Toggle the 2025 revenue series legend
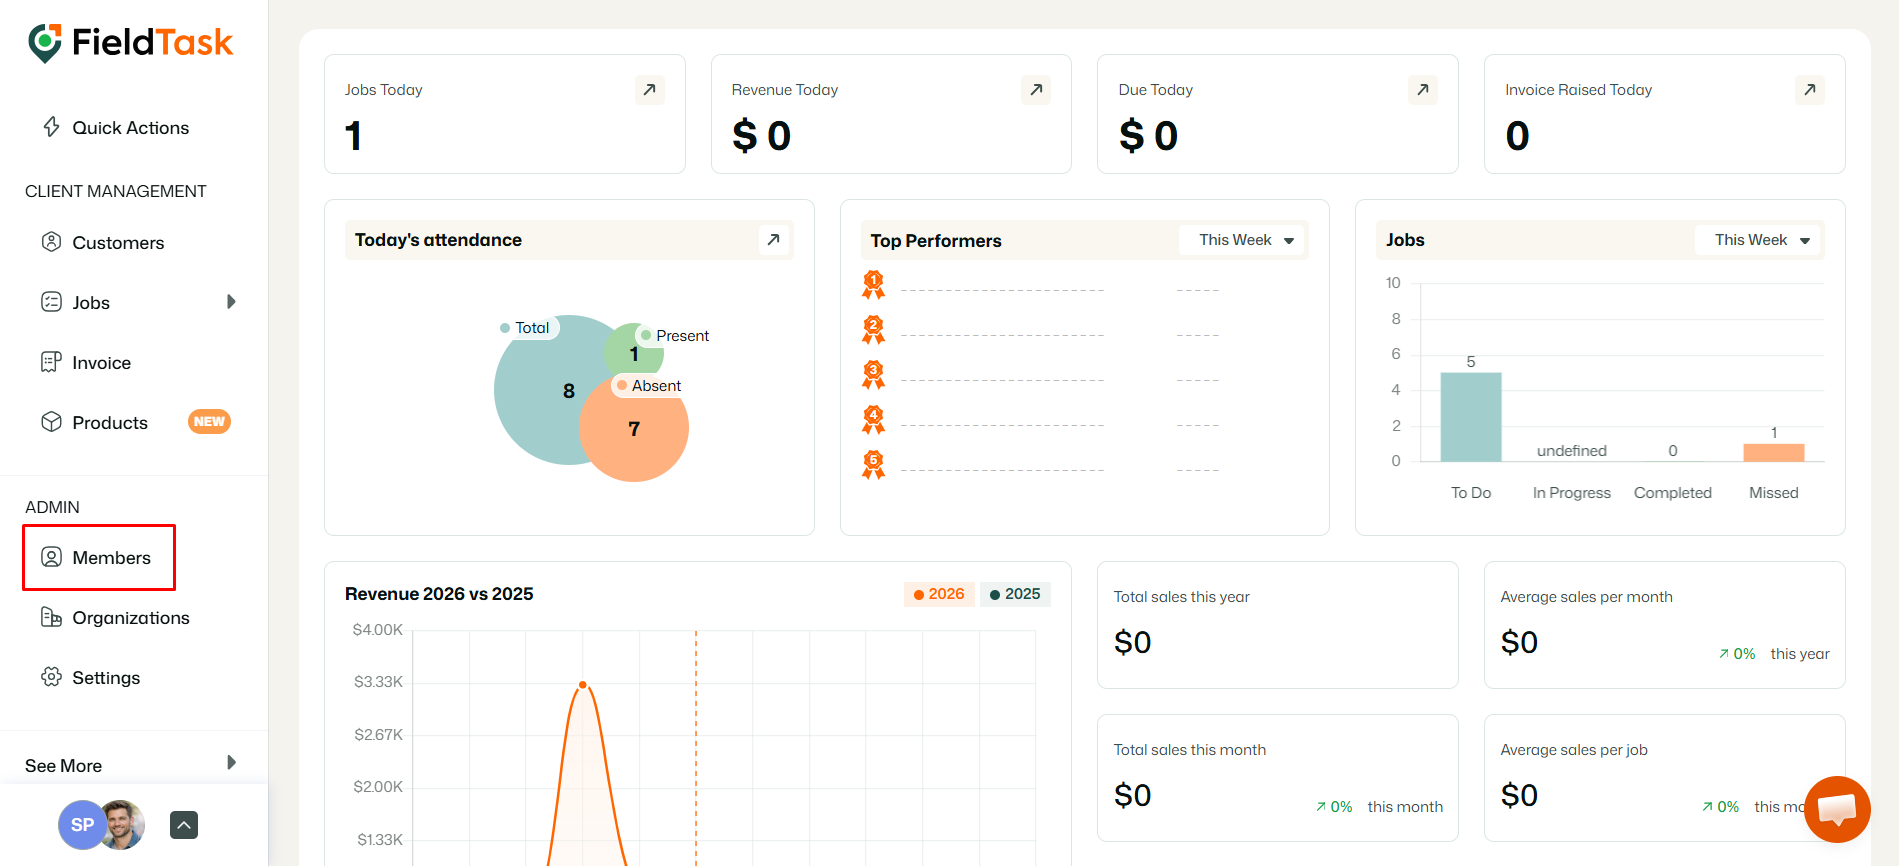 coord(1015,594)
